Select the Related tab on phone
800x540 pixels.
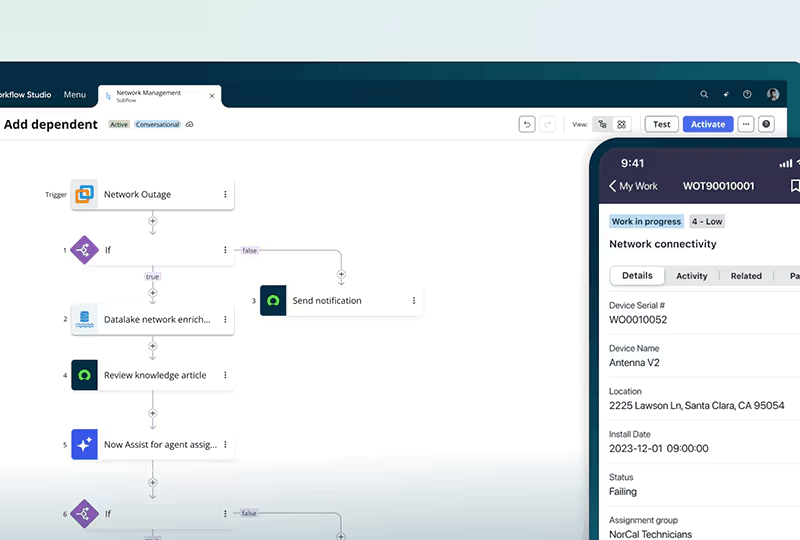coord(746,276)
